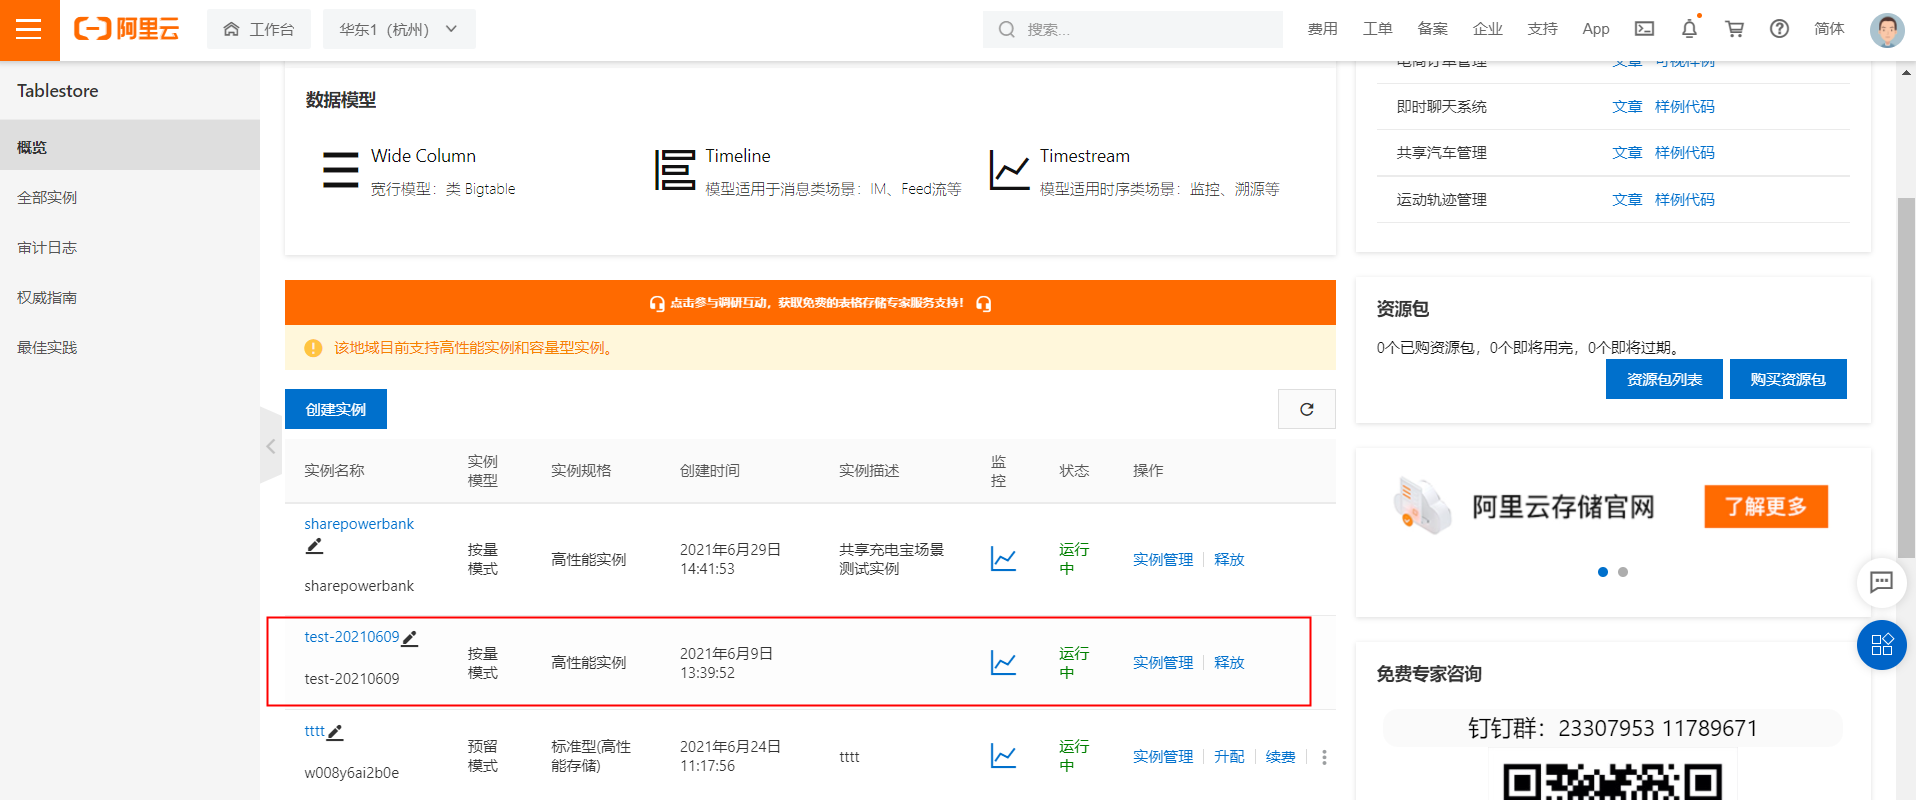Image resolution: width=1916 pixels, height=800 pixels.
Task: Click 释放 for test-20210609 instance
Action: (1229, 662)
